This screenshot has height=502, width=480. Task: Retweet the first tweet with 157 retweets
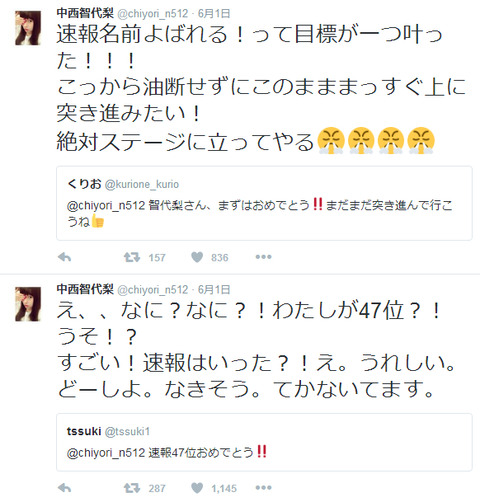tap(132, 257)
